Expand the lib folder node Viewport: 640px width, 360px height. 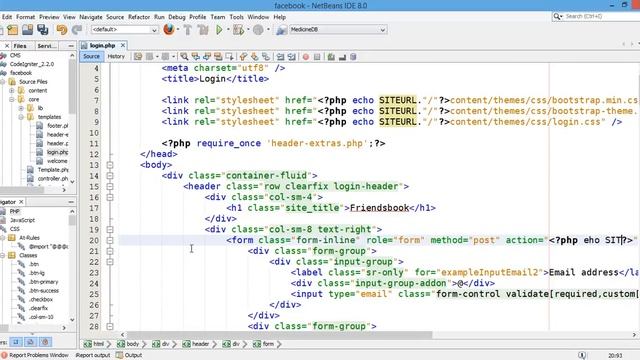(21, 108)
